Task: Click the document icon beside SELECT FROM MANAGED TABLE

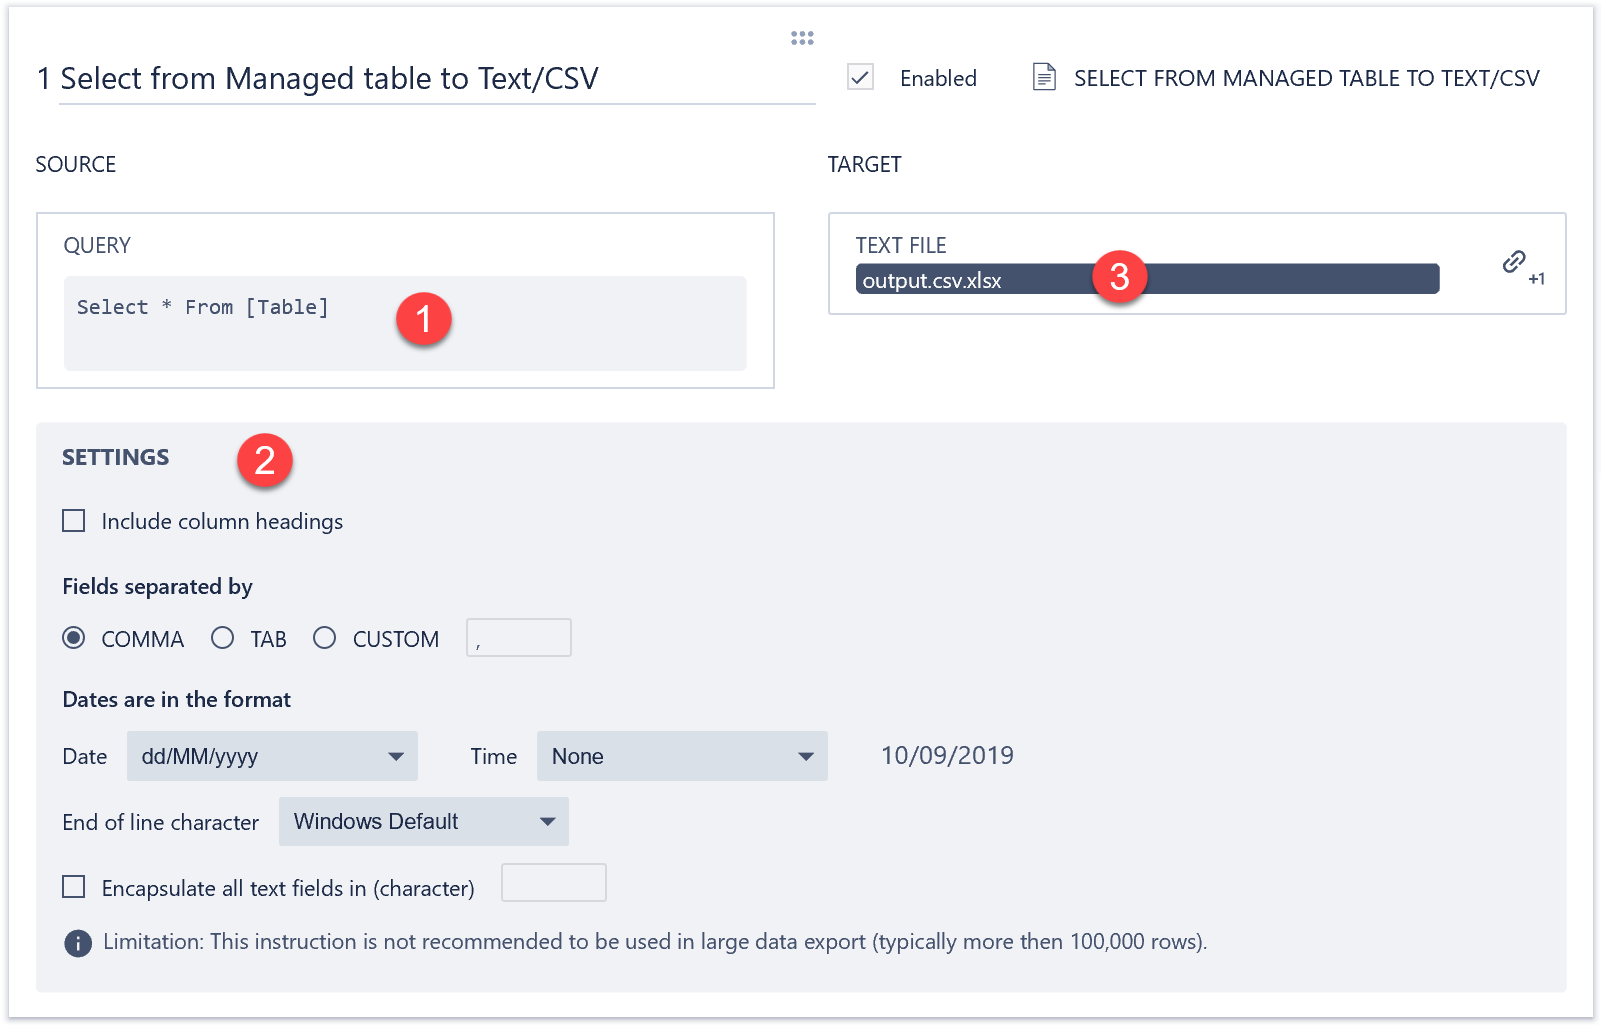Action: [x=1044, y=77]
